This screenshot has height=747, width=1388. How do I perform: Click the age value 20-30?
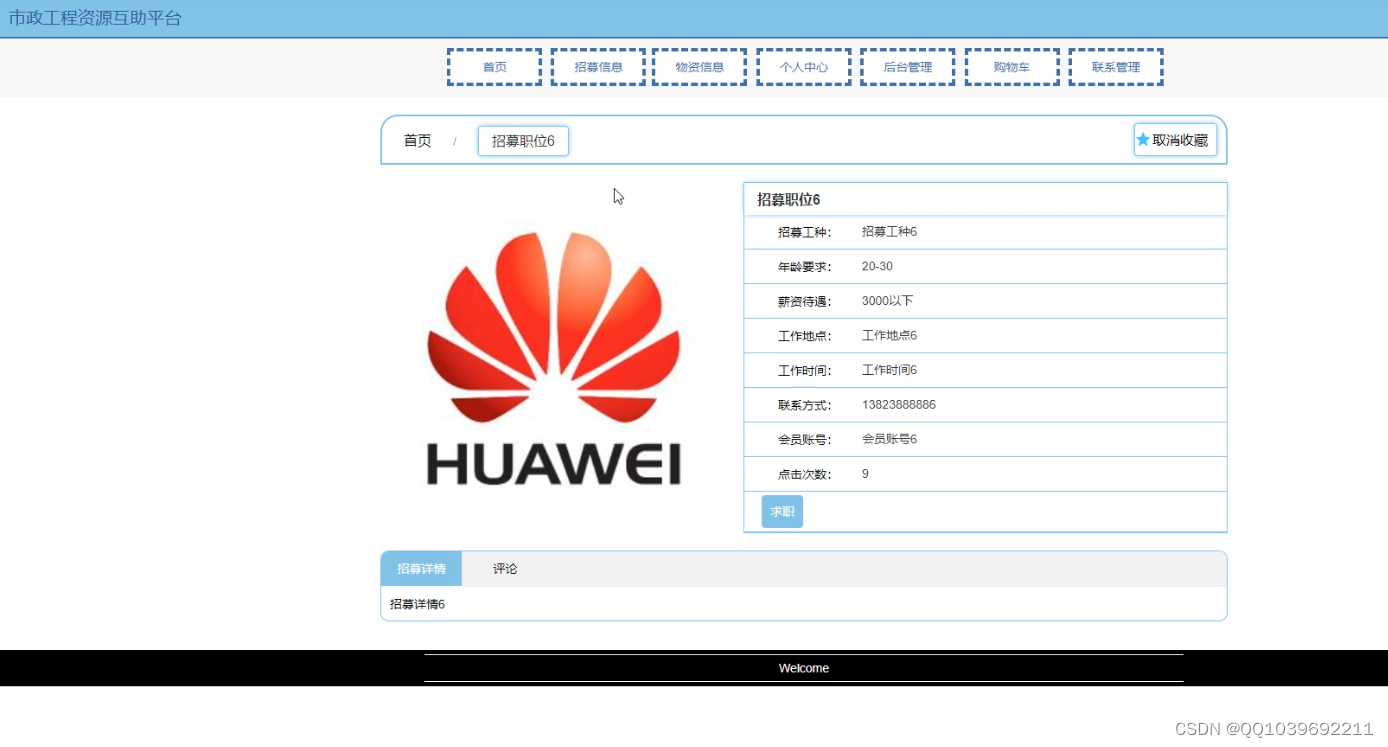coord(877,267)
